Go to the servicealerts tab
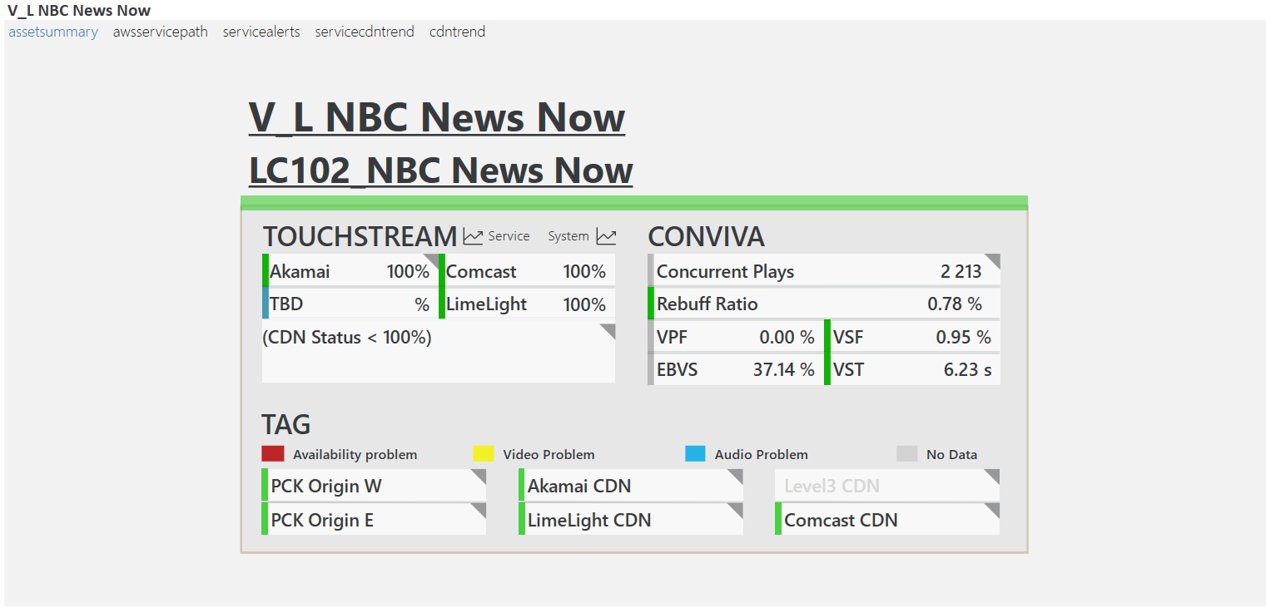 click(x=261, y=32)
